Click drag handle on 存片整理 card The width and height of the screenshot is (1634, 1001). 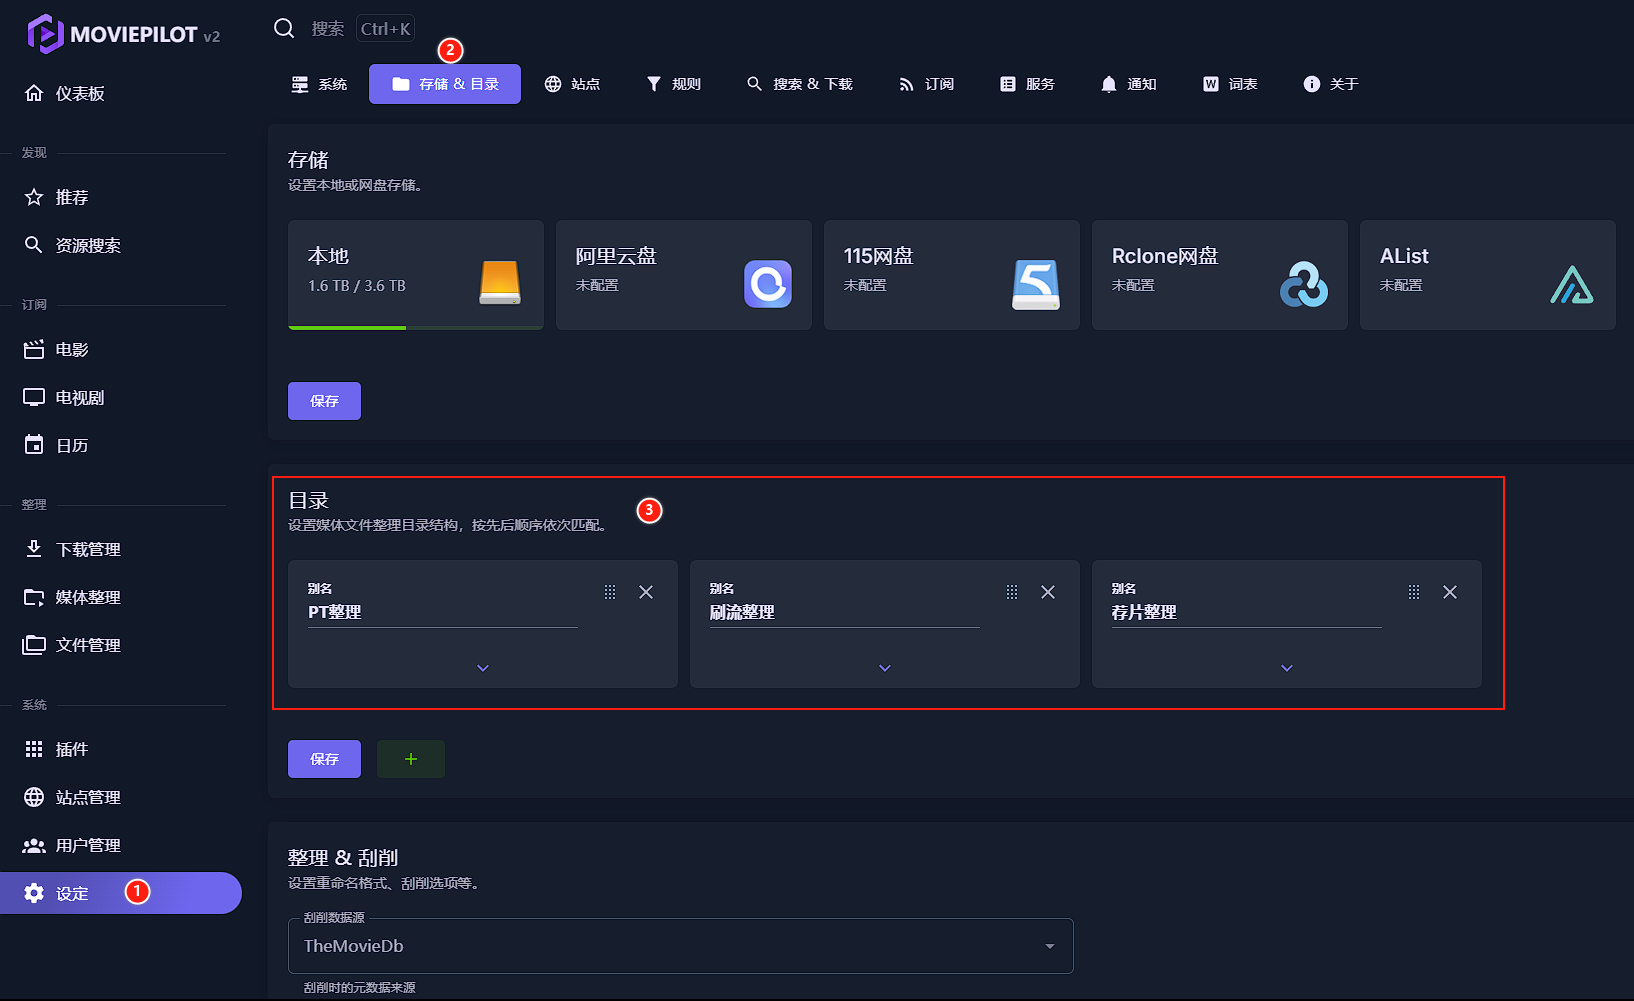(x=1414, y=592)
